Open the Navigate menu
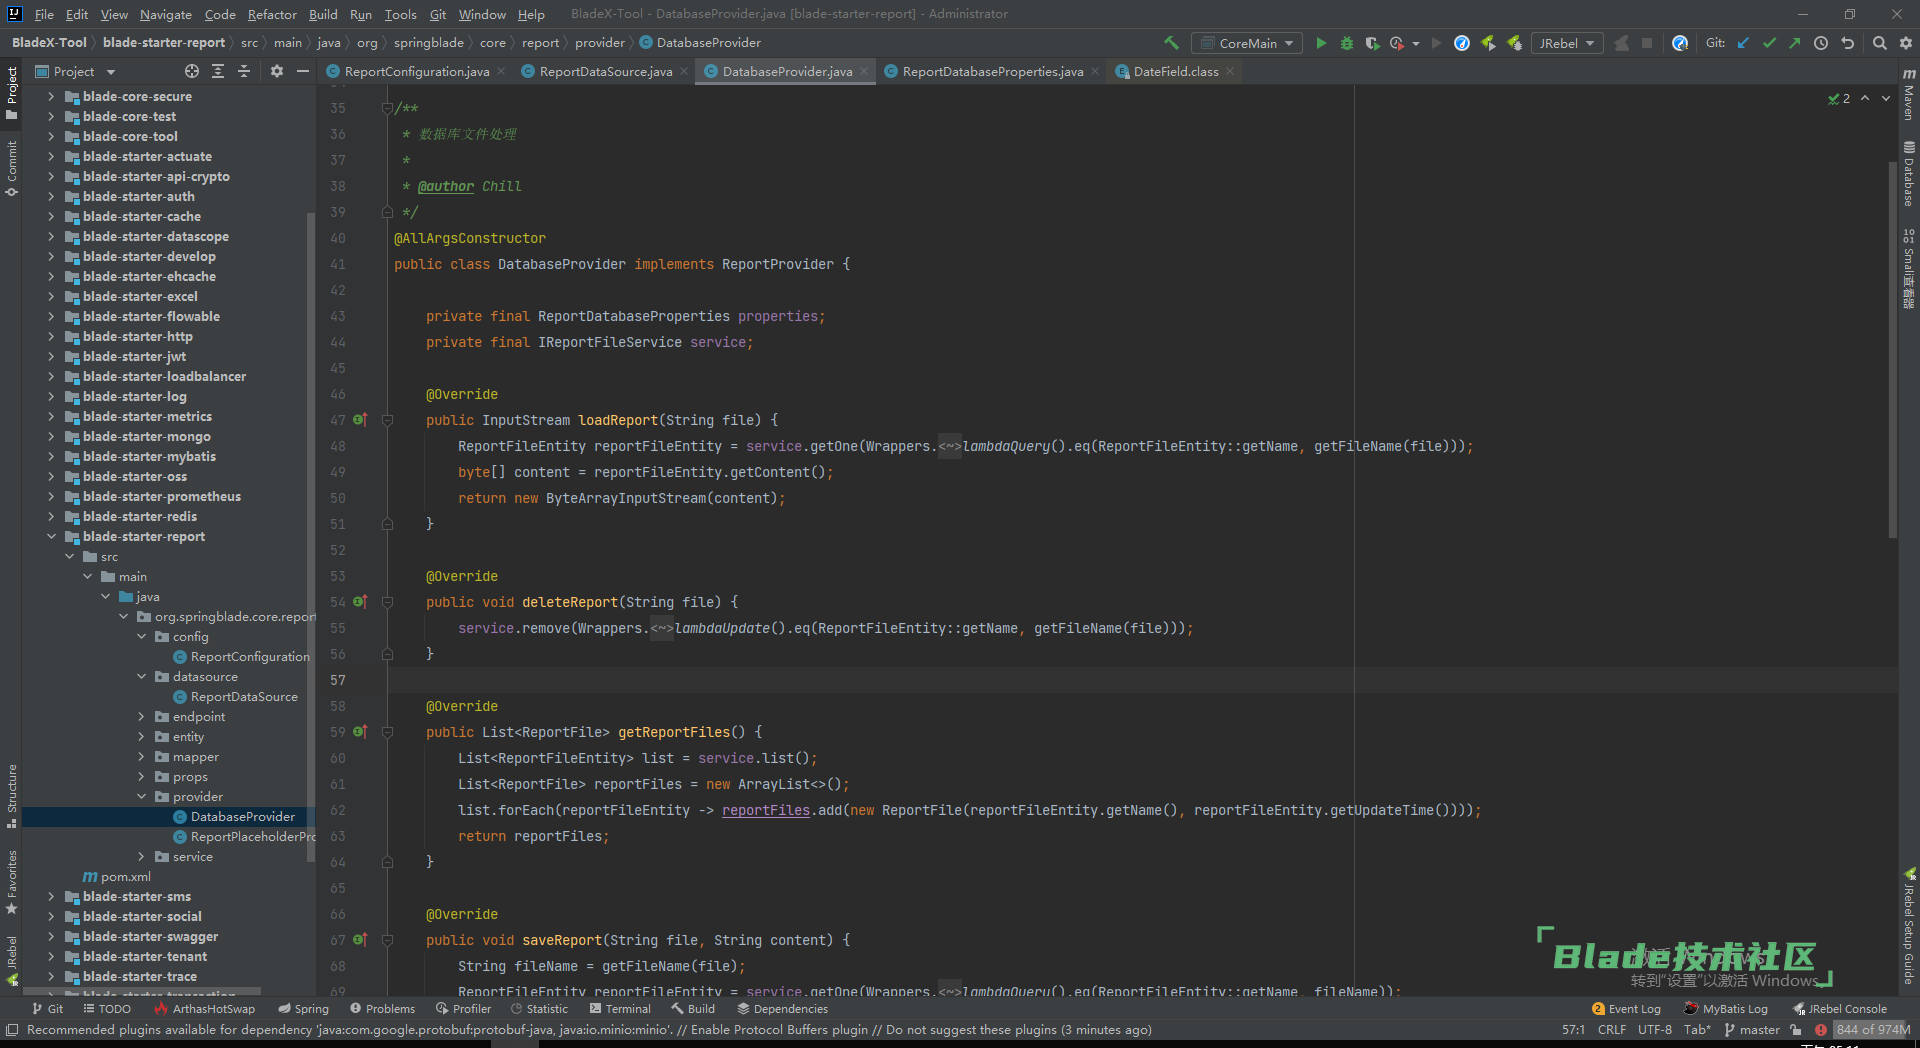 click(x=165, y=14)
